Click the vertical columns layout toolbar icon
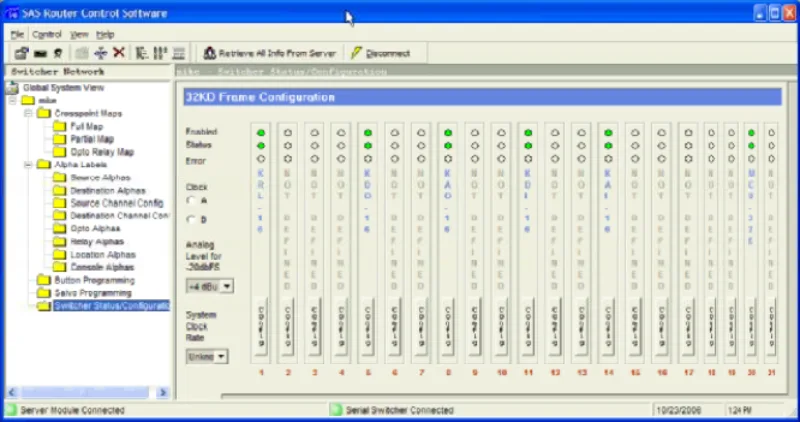800x422 pixels. tap(160, 53)
